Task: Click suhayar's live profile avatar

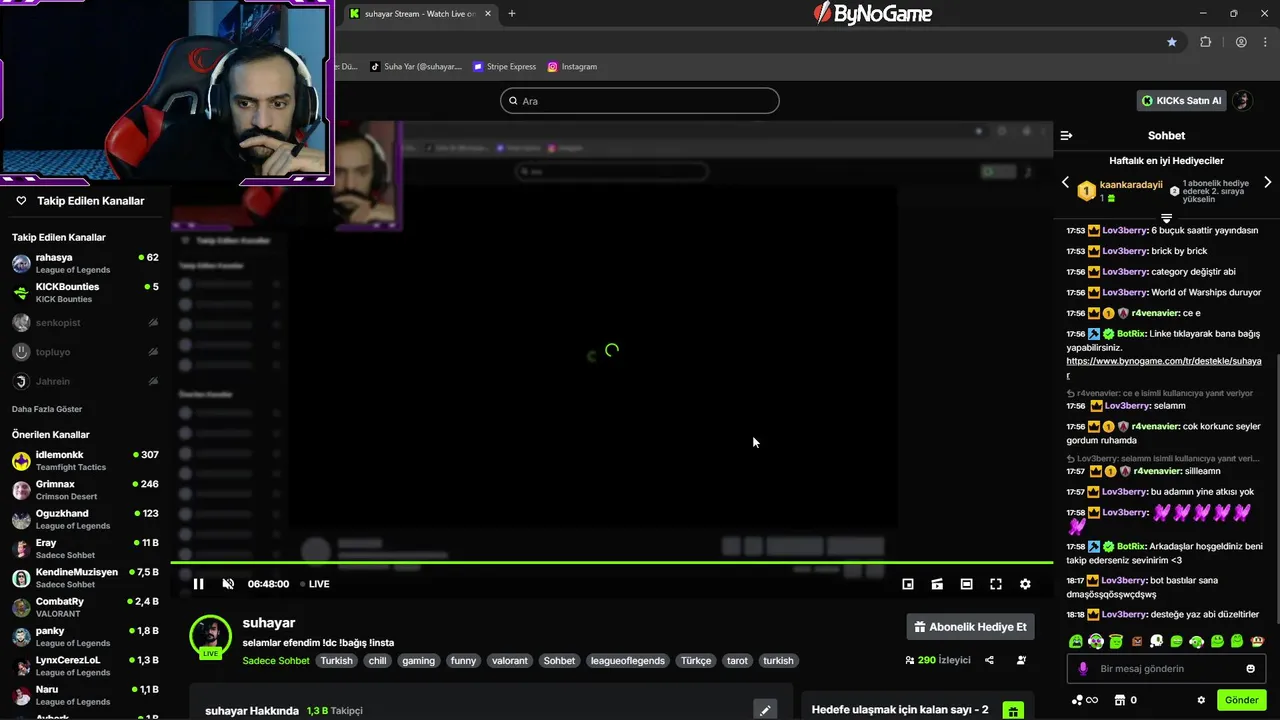Action: pos(210,637)
